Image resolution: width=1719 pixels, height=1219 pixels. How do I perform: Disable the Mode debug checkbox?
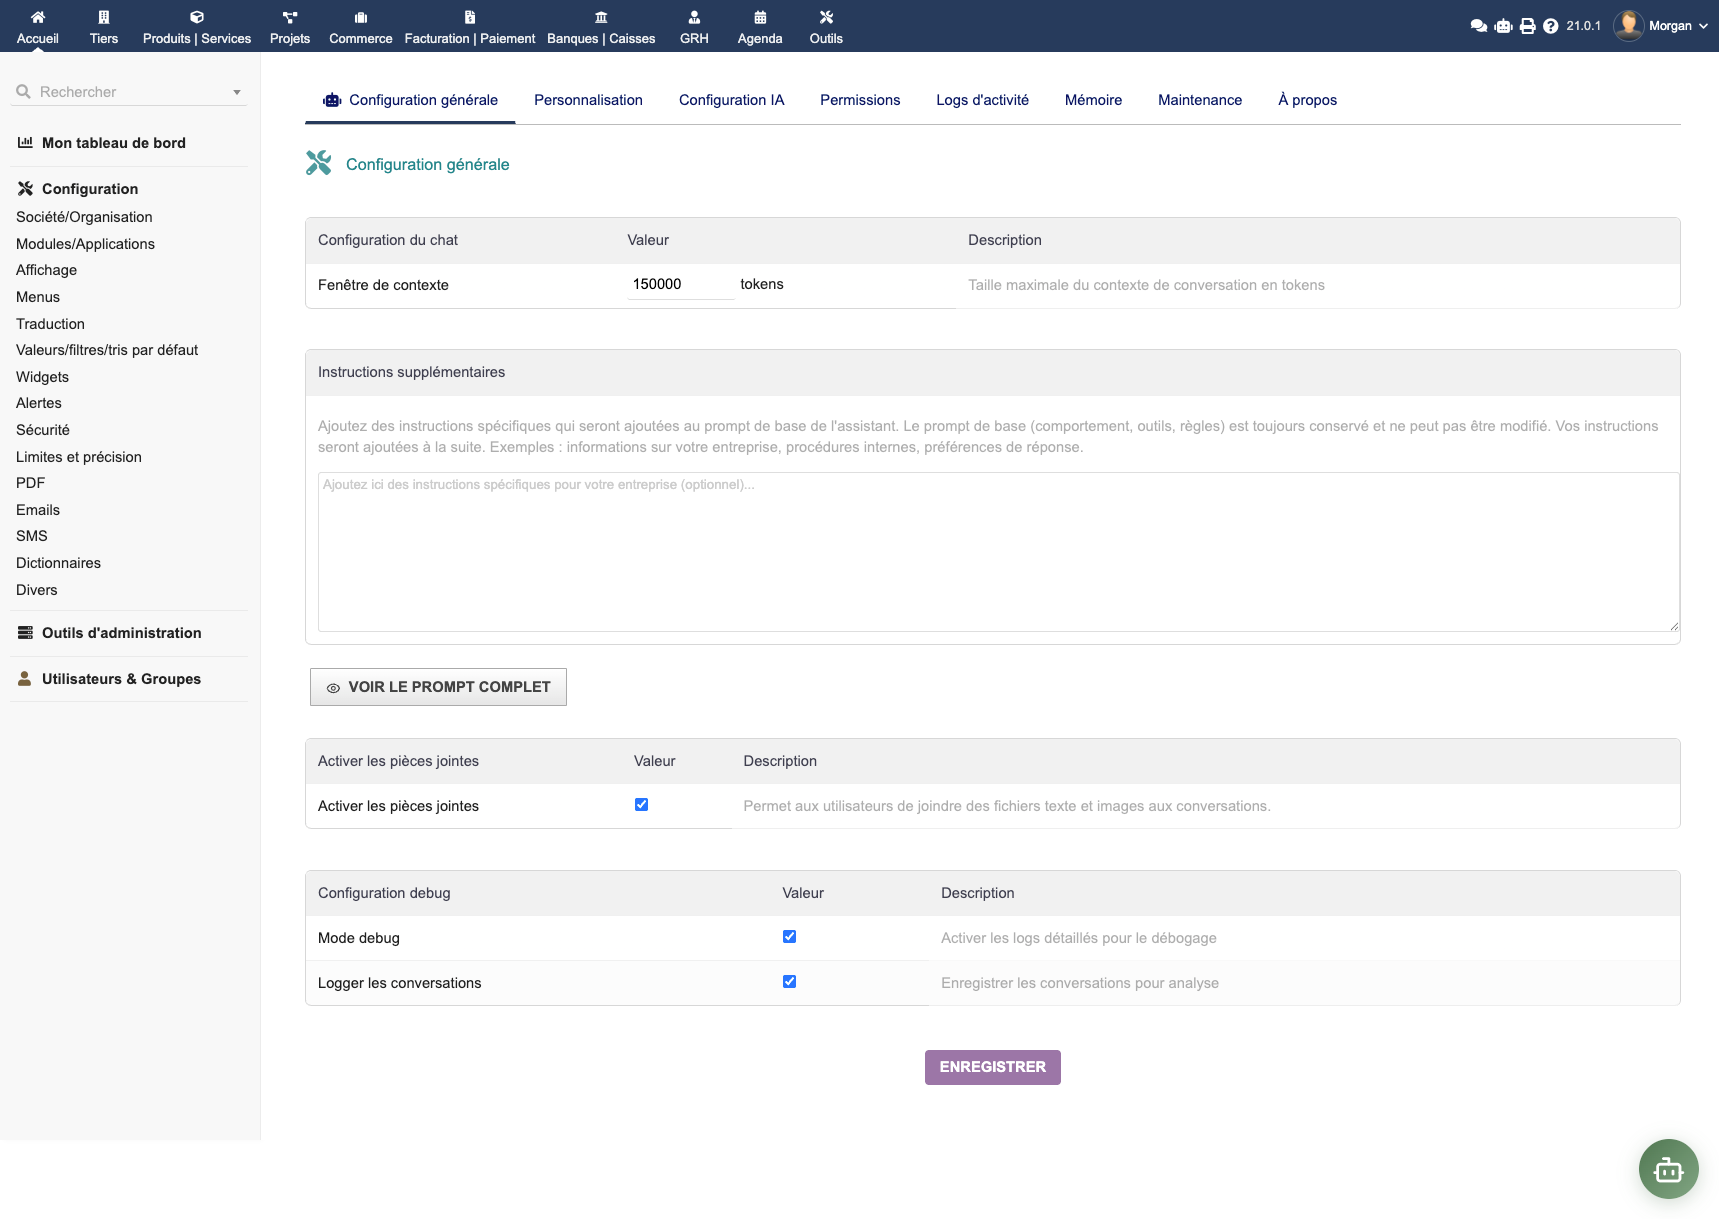pyautogui.click(x=789, y=937)
